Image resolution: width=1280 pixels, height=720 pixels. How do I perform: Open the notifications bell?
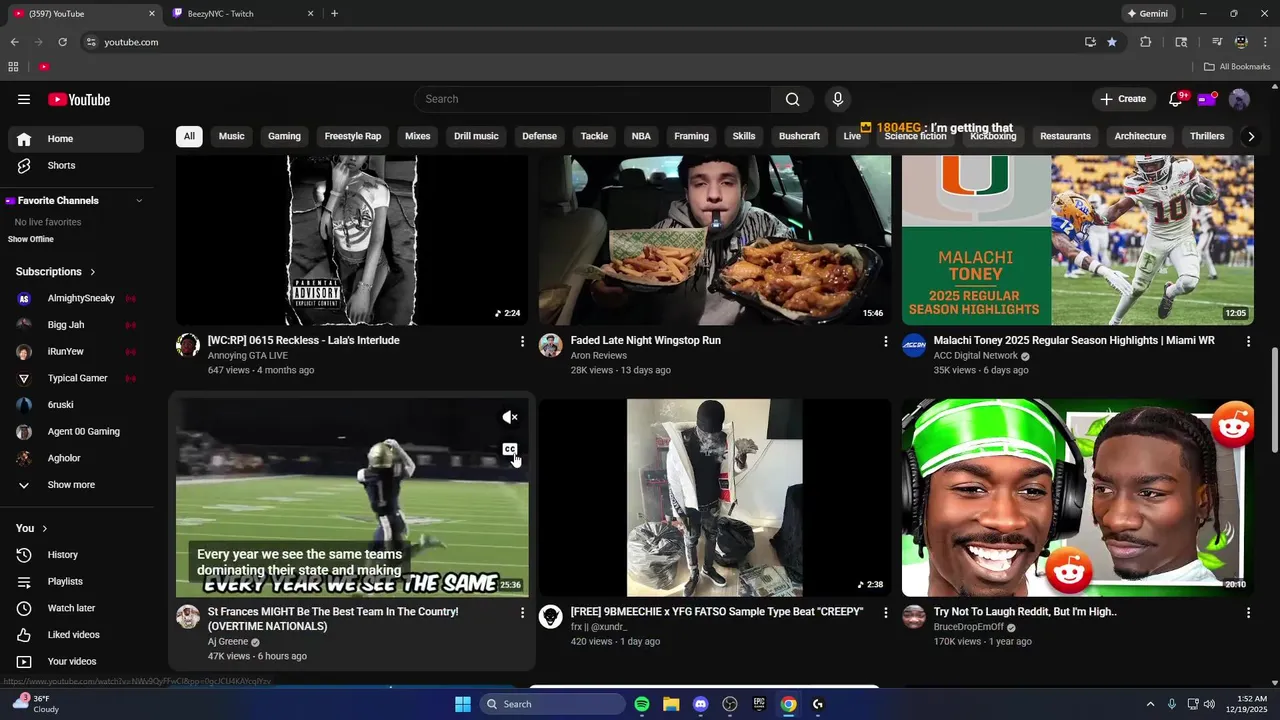pyautogui.click(x=1176, y=99)
